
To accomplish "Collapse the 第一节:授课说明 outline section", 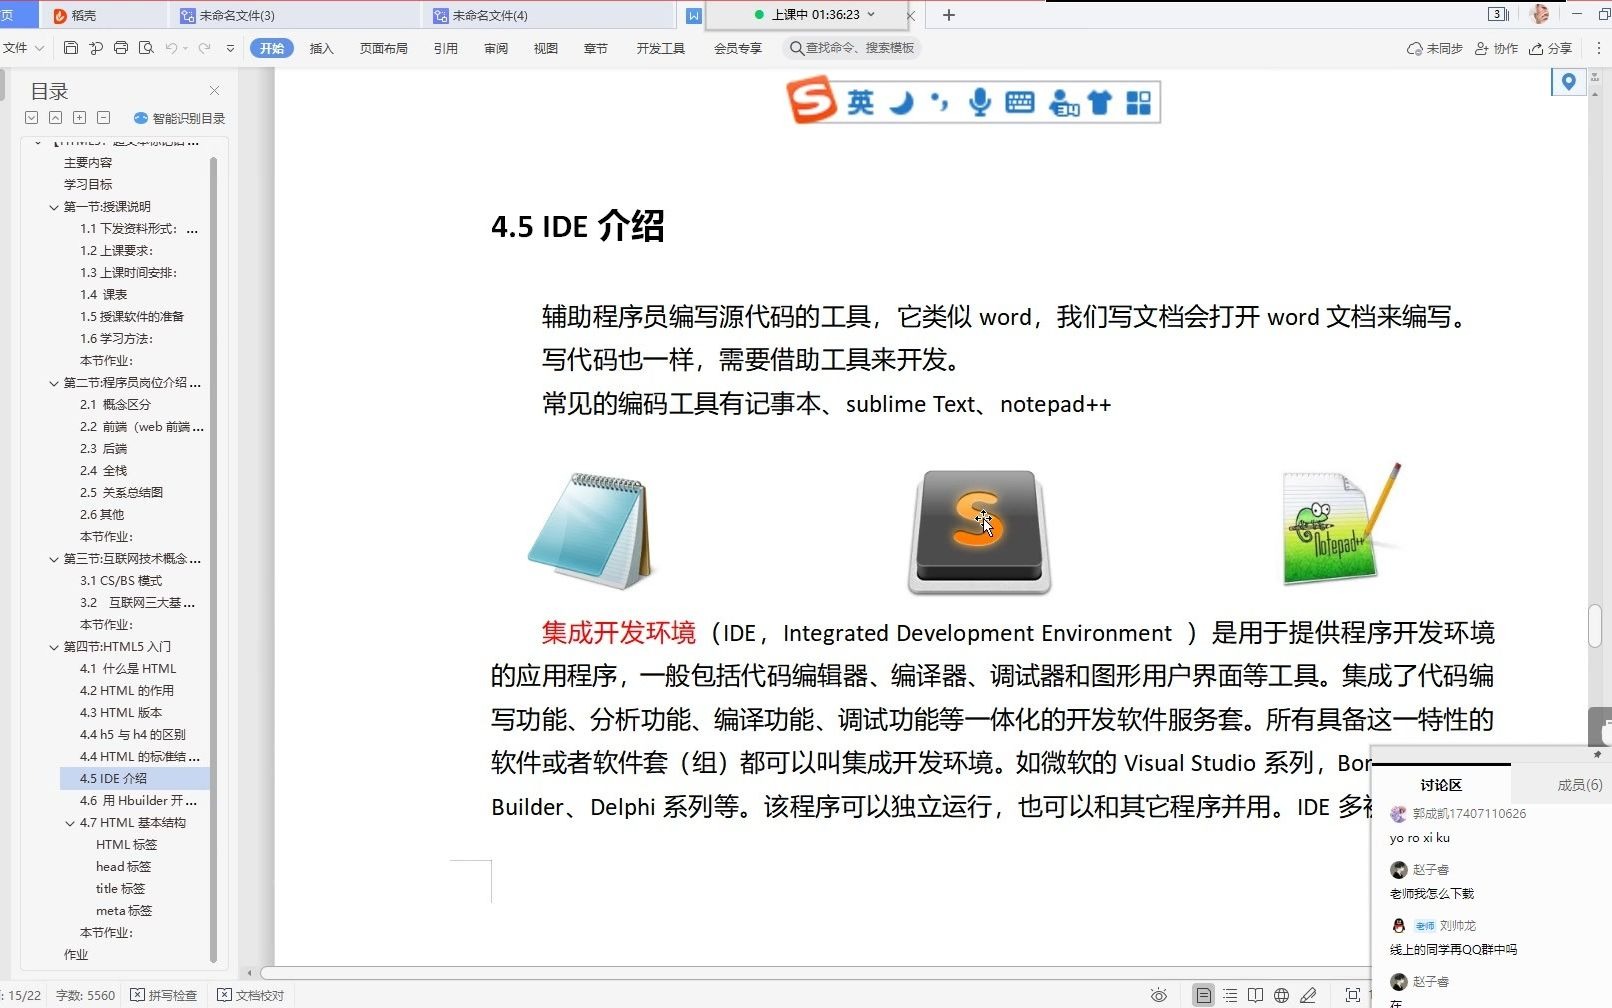I will click(x=54, y=207).
